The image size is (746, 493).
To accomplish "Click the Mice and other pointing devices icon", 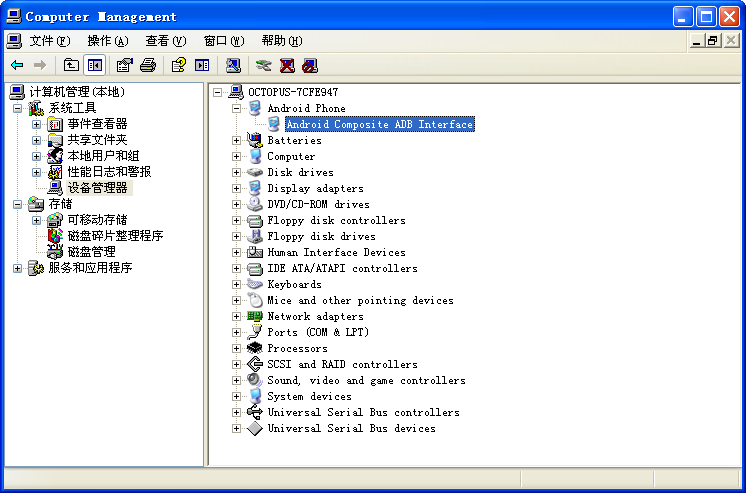I will [x=255, y=300].
